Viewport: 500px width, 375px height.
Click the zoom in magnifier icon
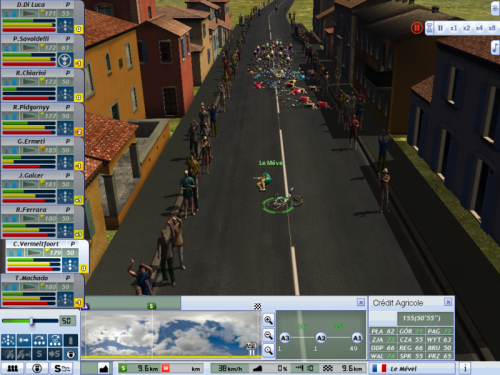pyautogui.click(x=268, y=320)
